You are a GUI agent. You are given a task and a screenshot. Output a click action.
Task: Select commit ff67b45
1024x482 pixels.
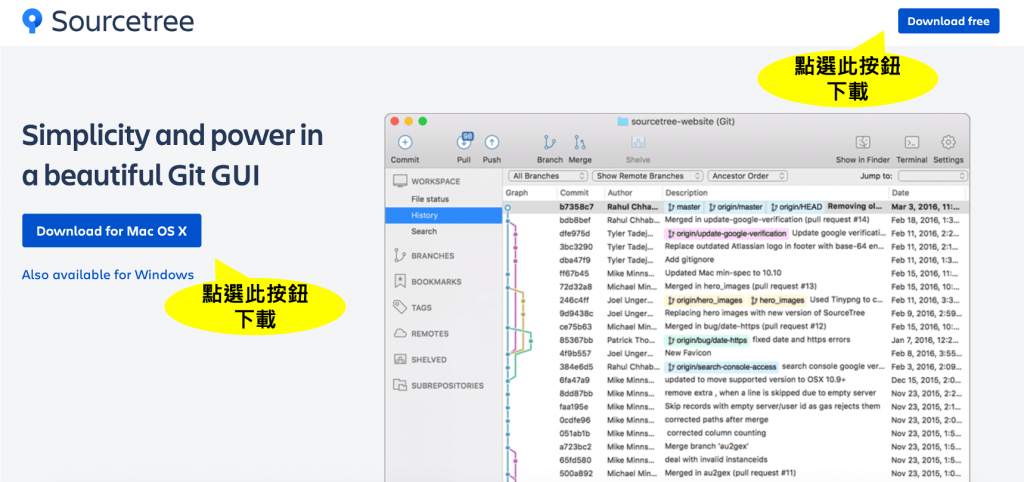tap(736, 274)
